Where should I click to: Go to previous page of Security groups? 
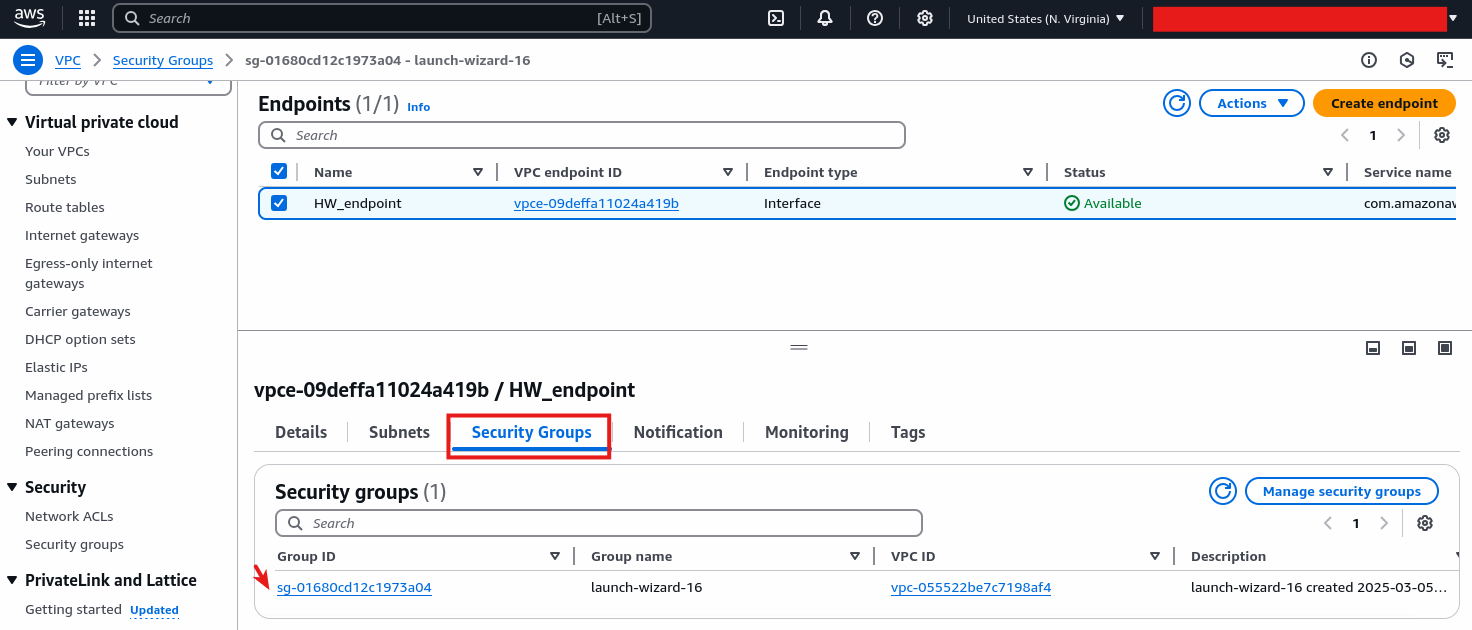pos(1328,523)
